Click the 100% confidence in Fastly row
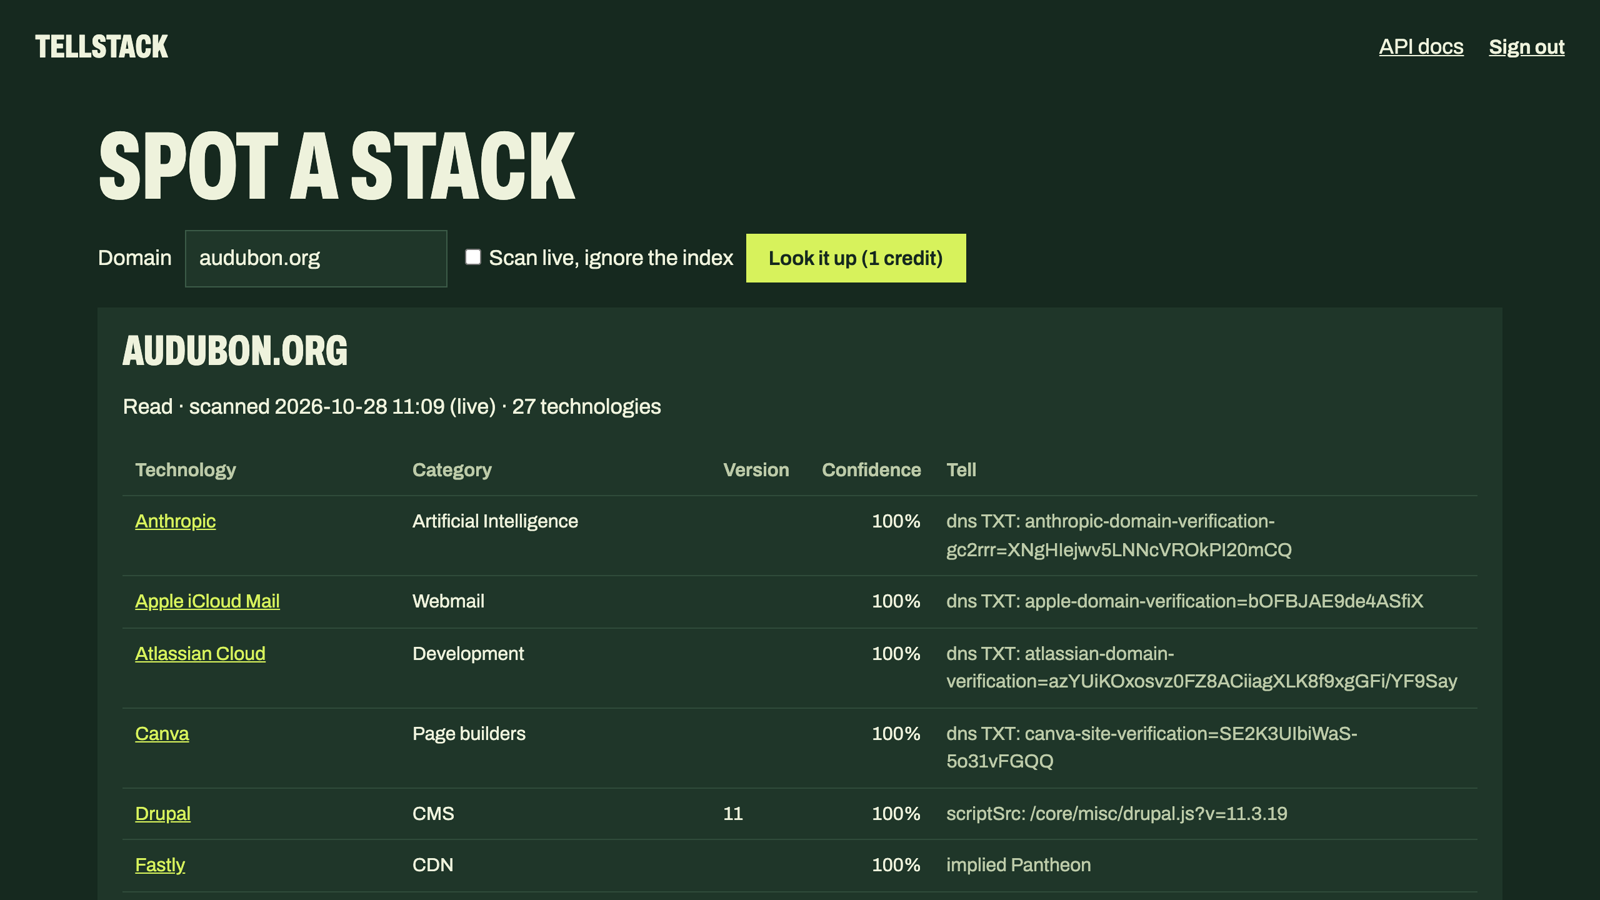 coord(896,865)
